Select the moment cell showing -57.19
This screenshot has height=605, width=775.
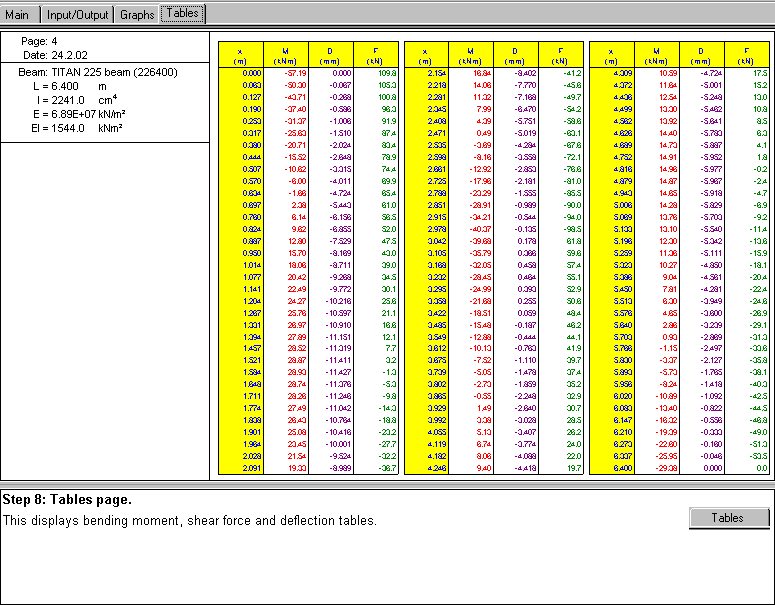[294, 74]
